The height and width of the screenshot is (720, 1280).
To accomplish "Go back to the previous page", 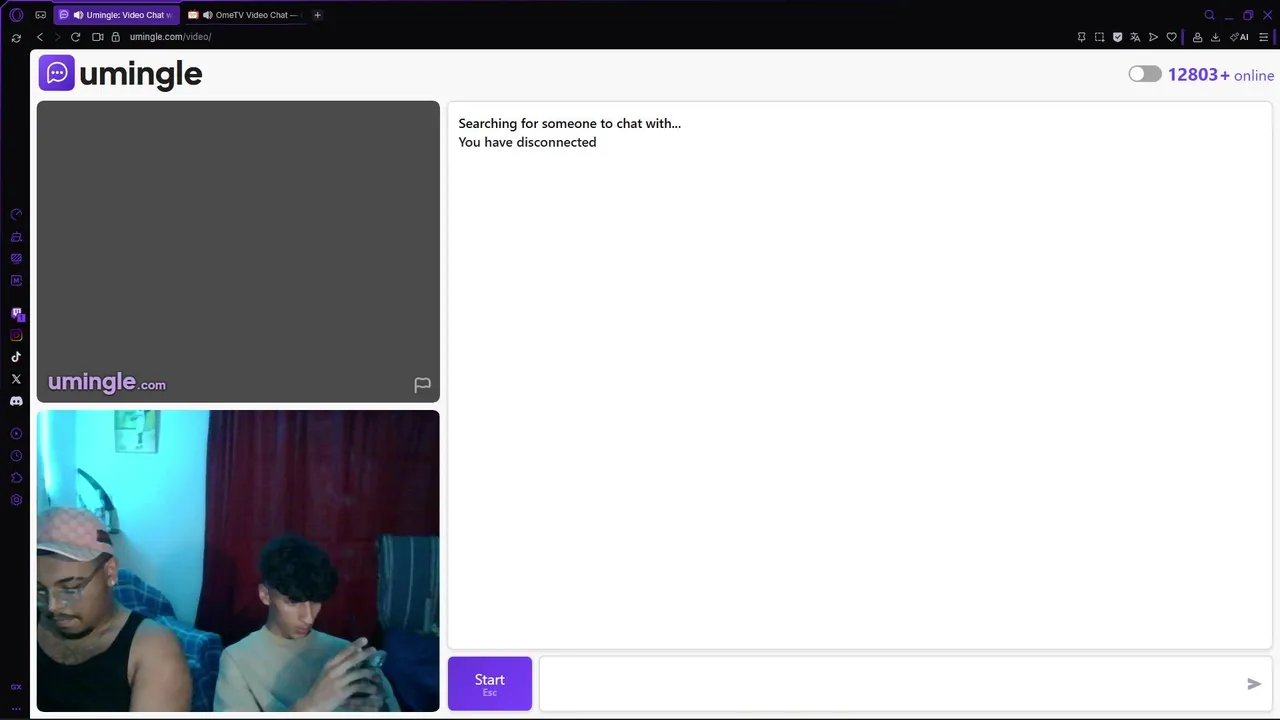I will pyautogui.click(x=40, y=37).
